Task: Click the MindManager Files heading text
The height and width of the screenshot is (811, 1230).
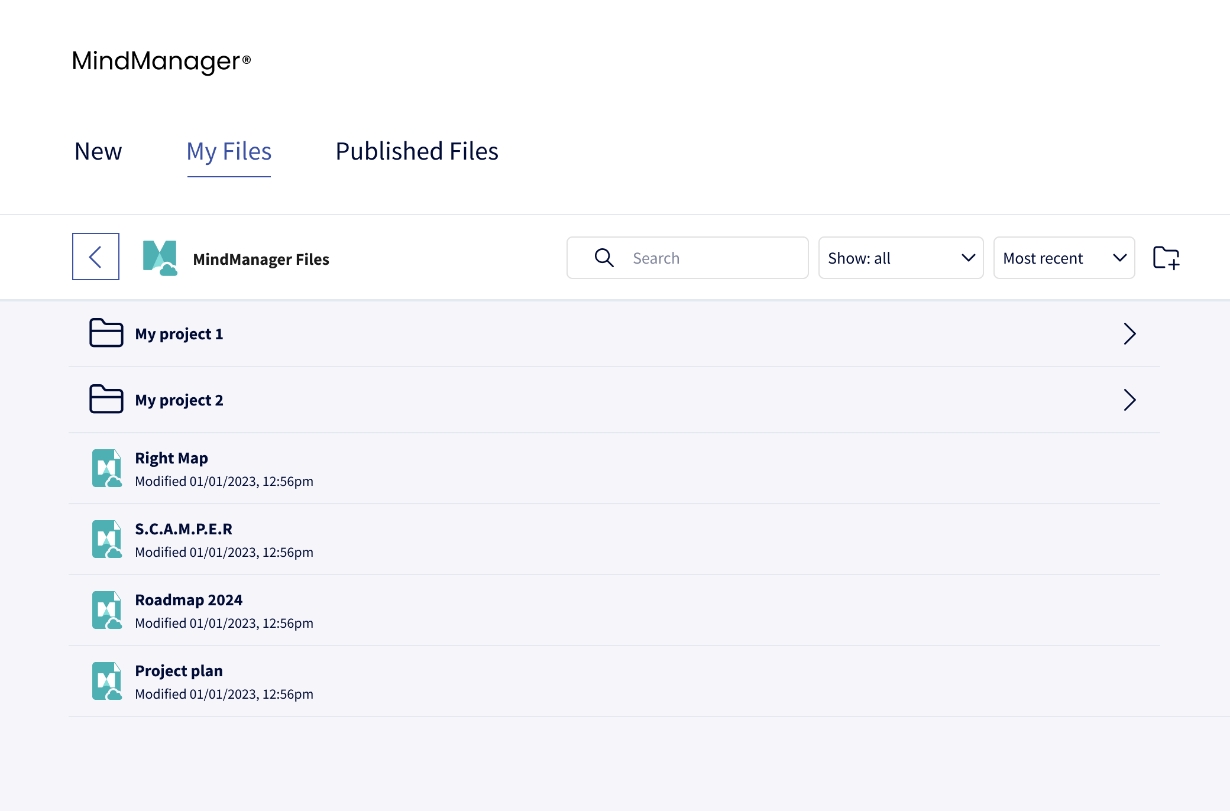Action: point(261,259)
